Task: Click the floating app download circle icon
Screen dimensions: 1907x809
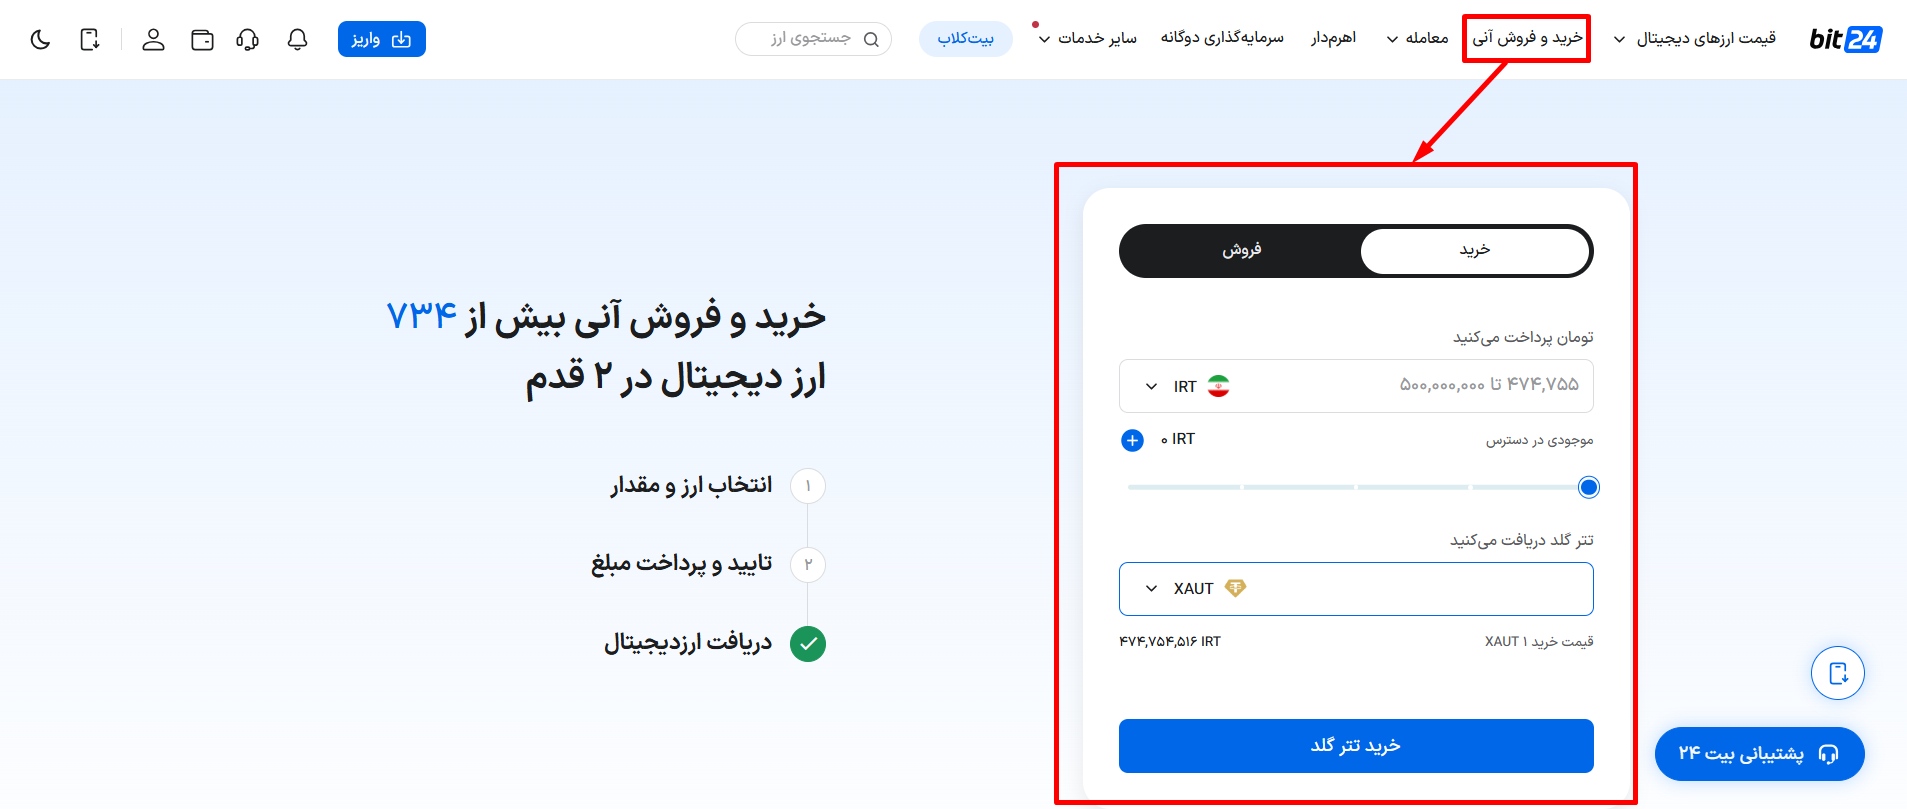Action: [x=1838, y=673]
